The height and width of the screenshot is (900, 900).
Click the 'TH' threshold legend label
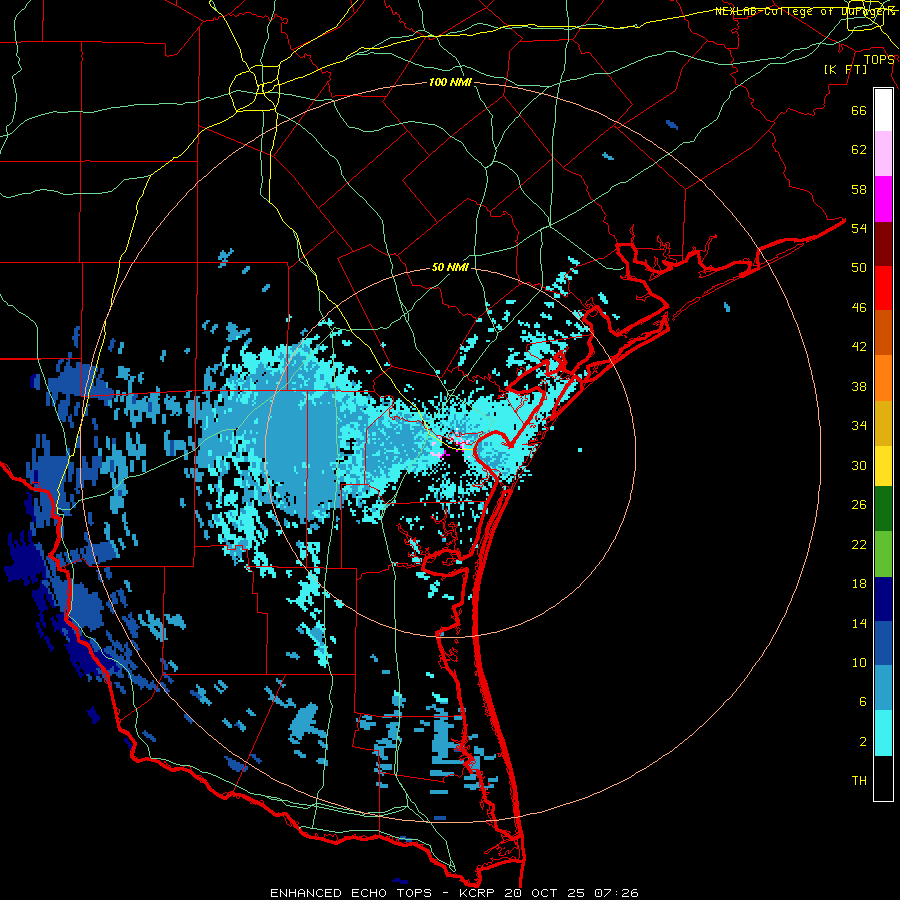click(859, 781)
